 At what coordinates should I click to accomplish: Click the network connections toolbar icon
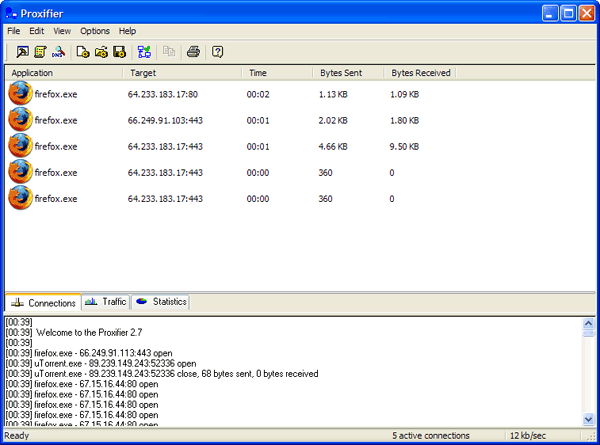(x=144, y=52)
